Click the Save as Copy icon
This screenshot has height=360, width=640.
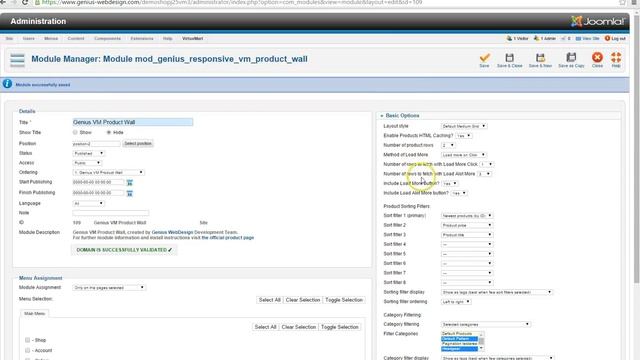571,58
